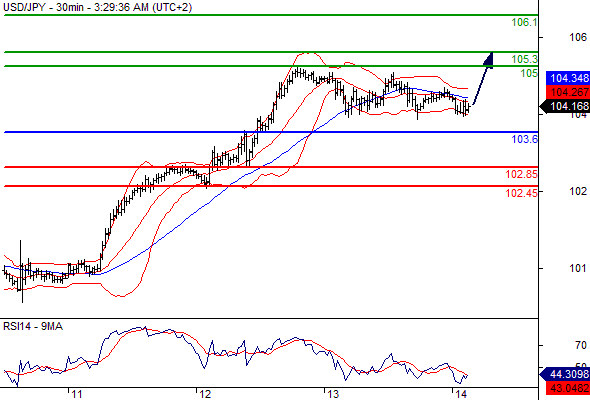Select the 105.3 resistance level label
590x400 pixels.
525,59
